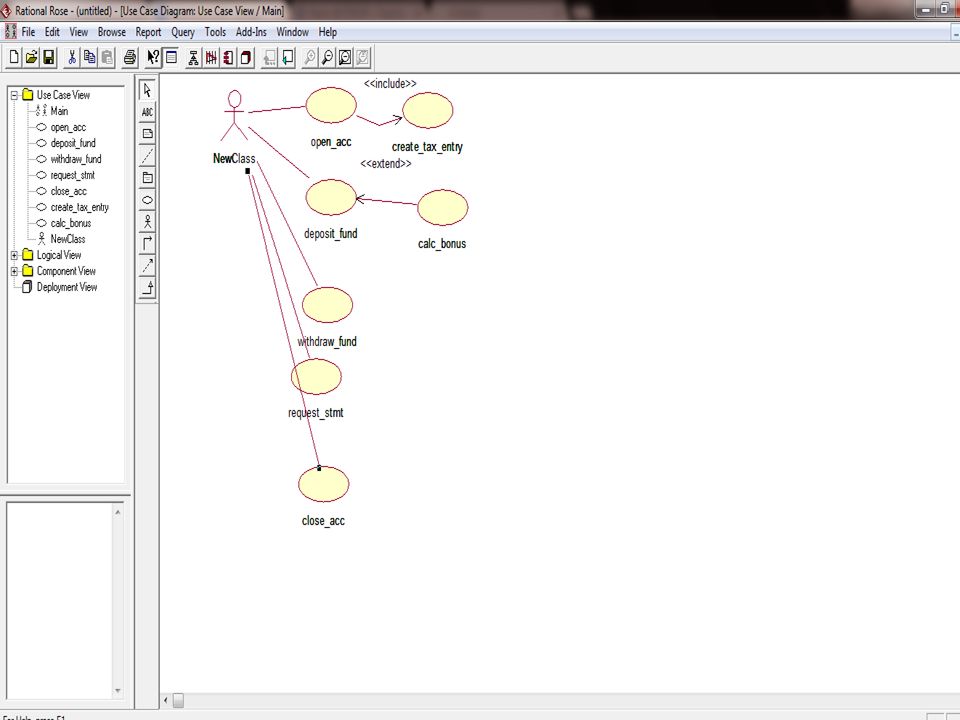Click the Browse Parent toolbar icon
Image resolution: width=960 pixels, height=720 pixels.
pyautogui.click(x=269, y=58)
